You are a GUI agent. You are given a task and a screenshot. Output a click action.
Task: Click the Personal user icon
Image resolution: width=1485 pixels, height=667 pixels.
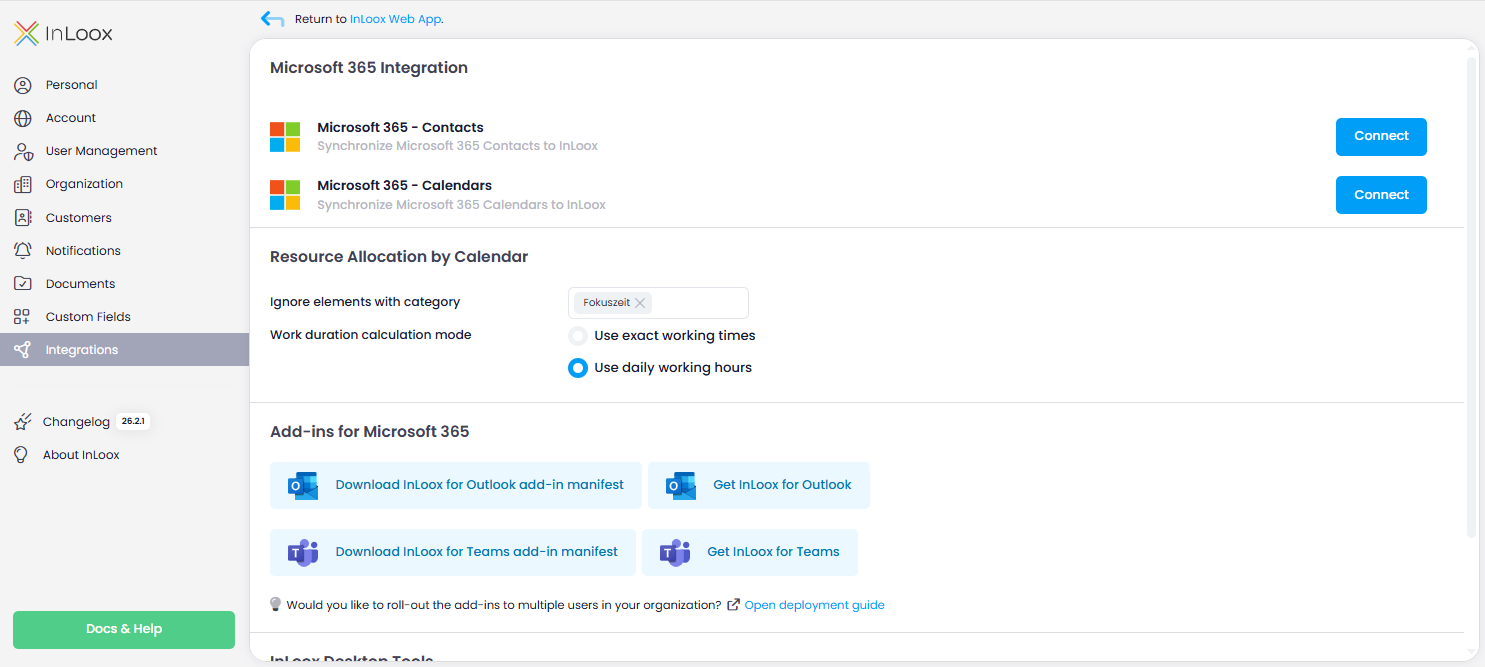click(x=23, y=85)
